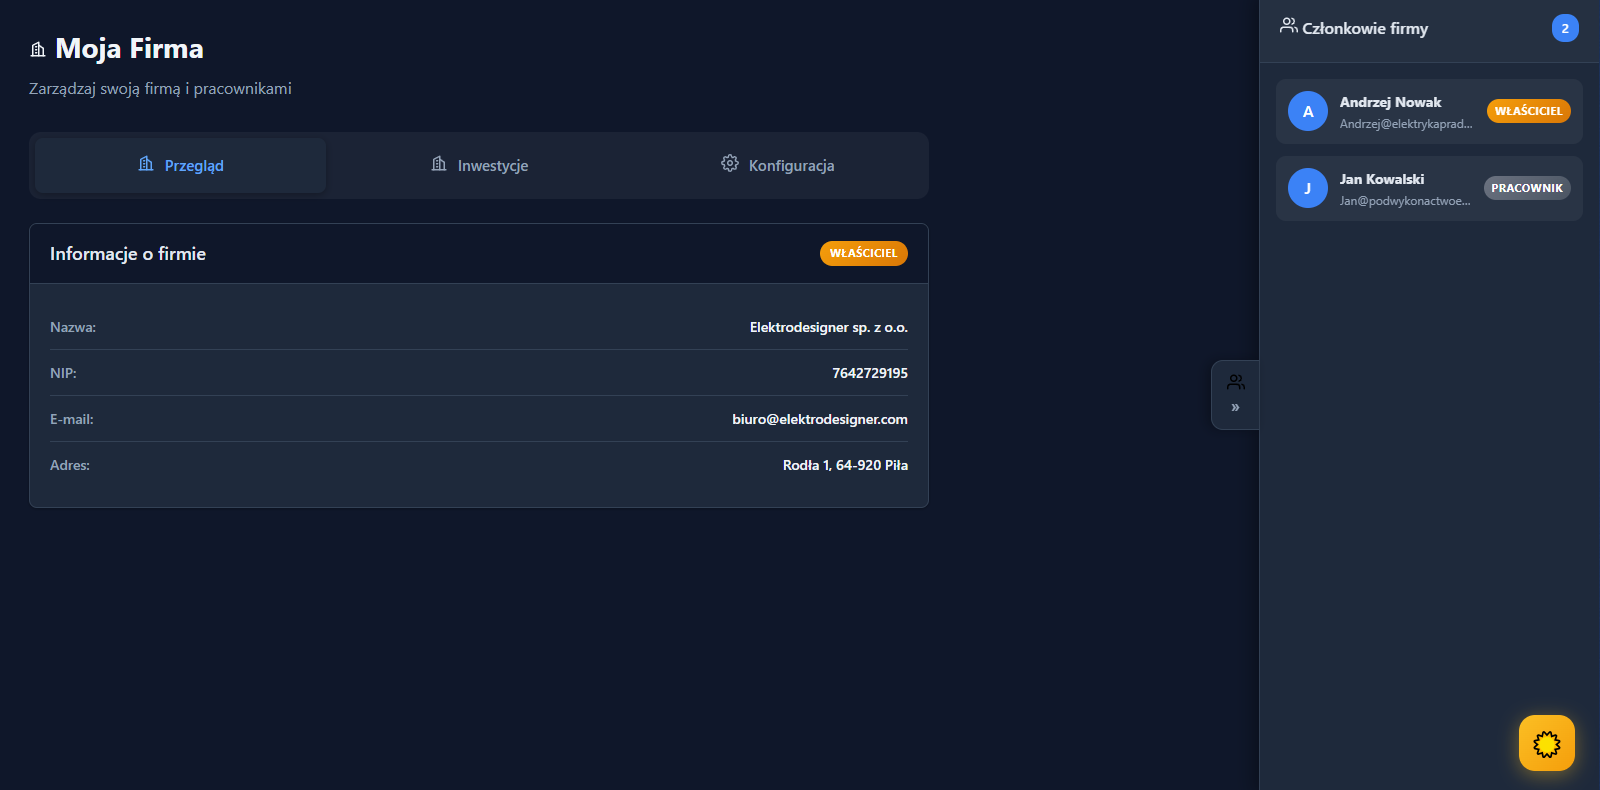Click the people icon in Członkowie firmy header
Viewport: 1600px width, 790px height.
tap(1288, 26)
